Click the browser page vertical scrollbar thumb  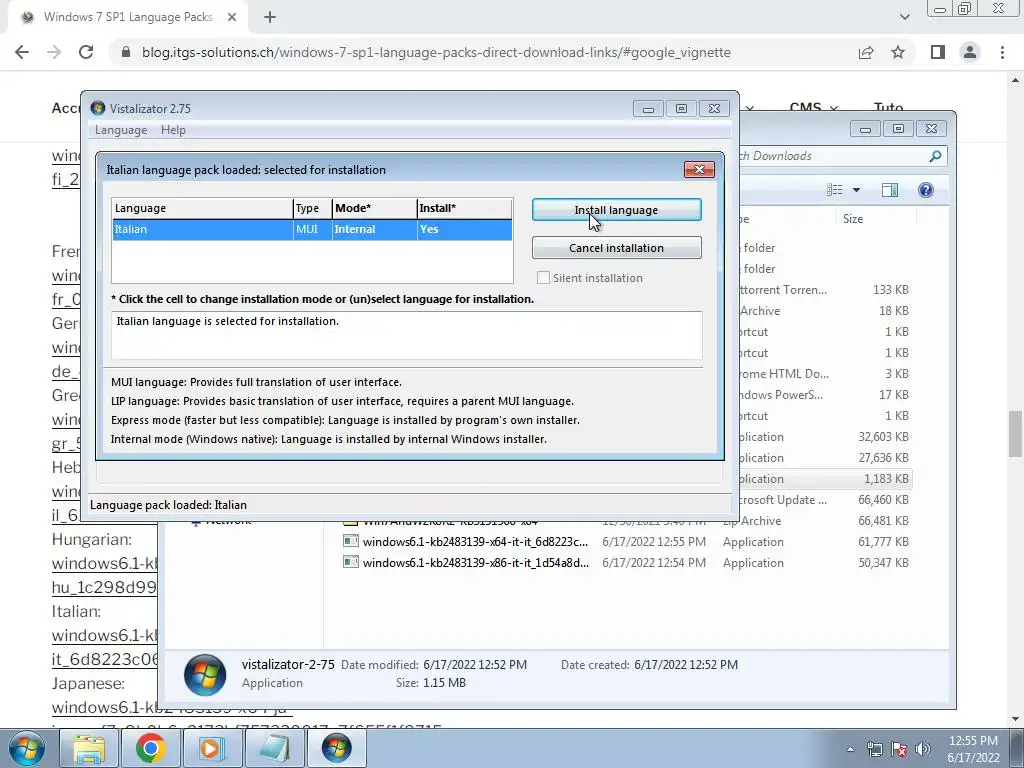tap(1015, 434)
